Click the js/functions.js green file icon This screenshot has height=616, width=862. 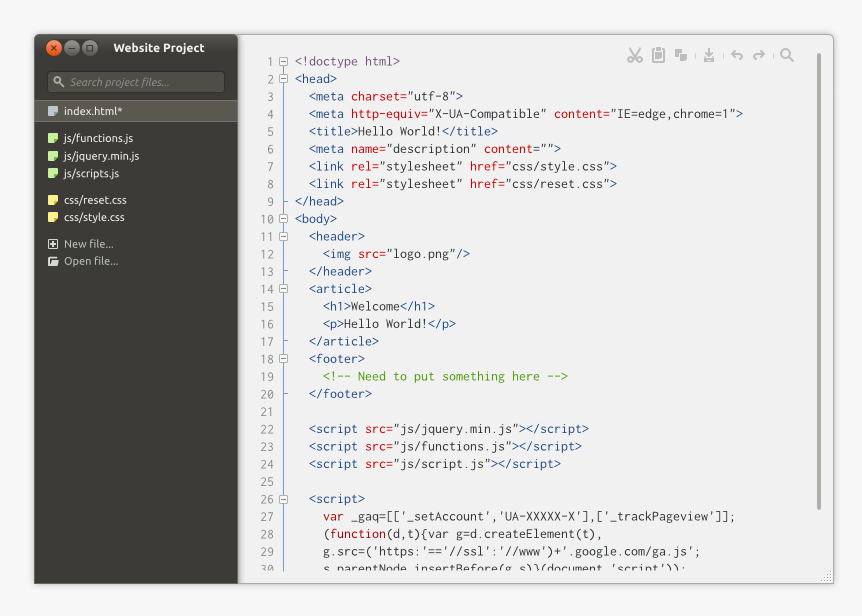(53, 138)
